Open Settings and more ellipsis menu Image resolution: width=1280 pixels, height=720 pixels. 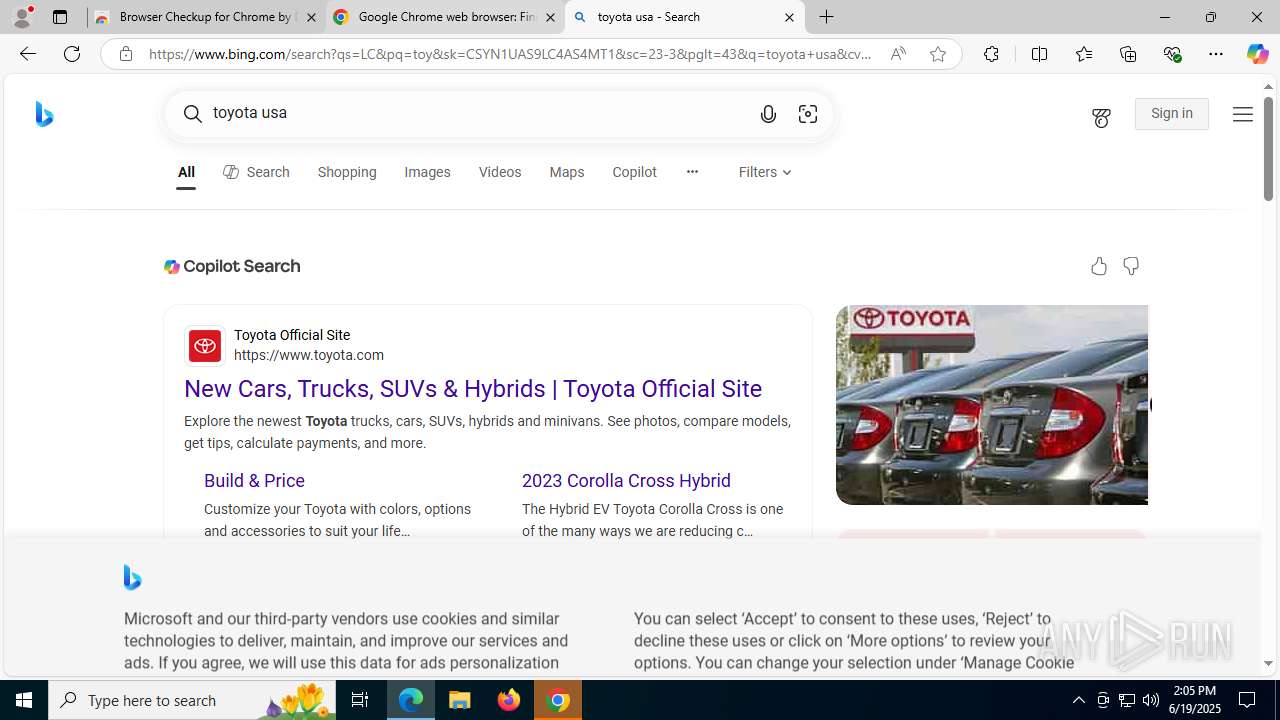point(1215,54)
